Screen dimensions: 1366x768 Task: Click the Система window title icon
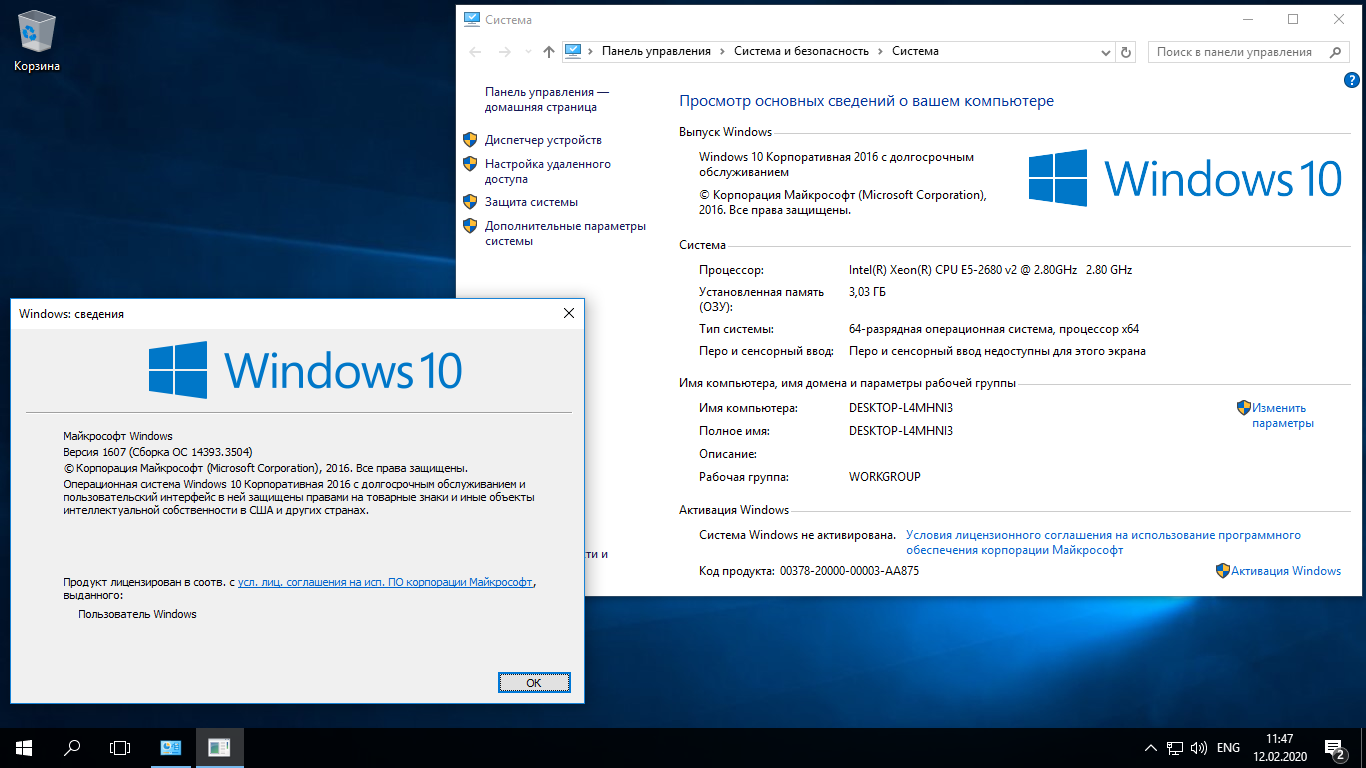point(471,19)
